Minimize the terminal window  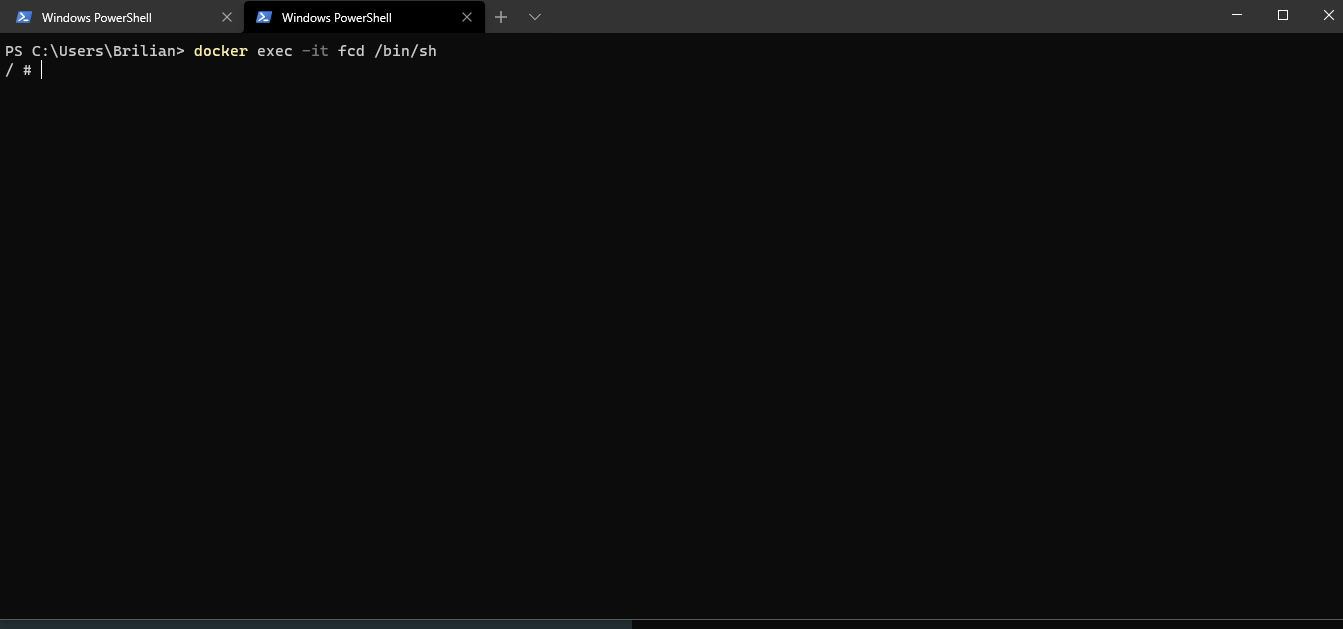click(x=1237, y=15)
